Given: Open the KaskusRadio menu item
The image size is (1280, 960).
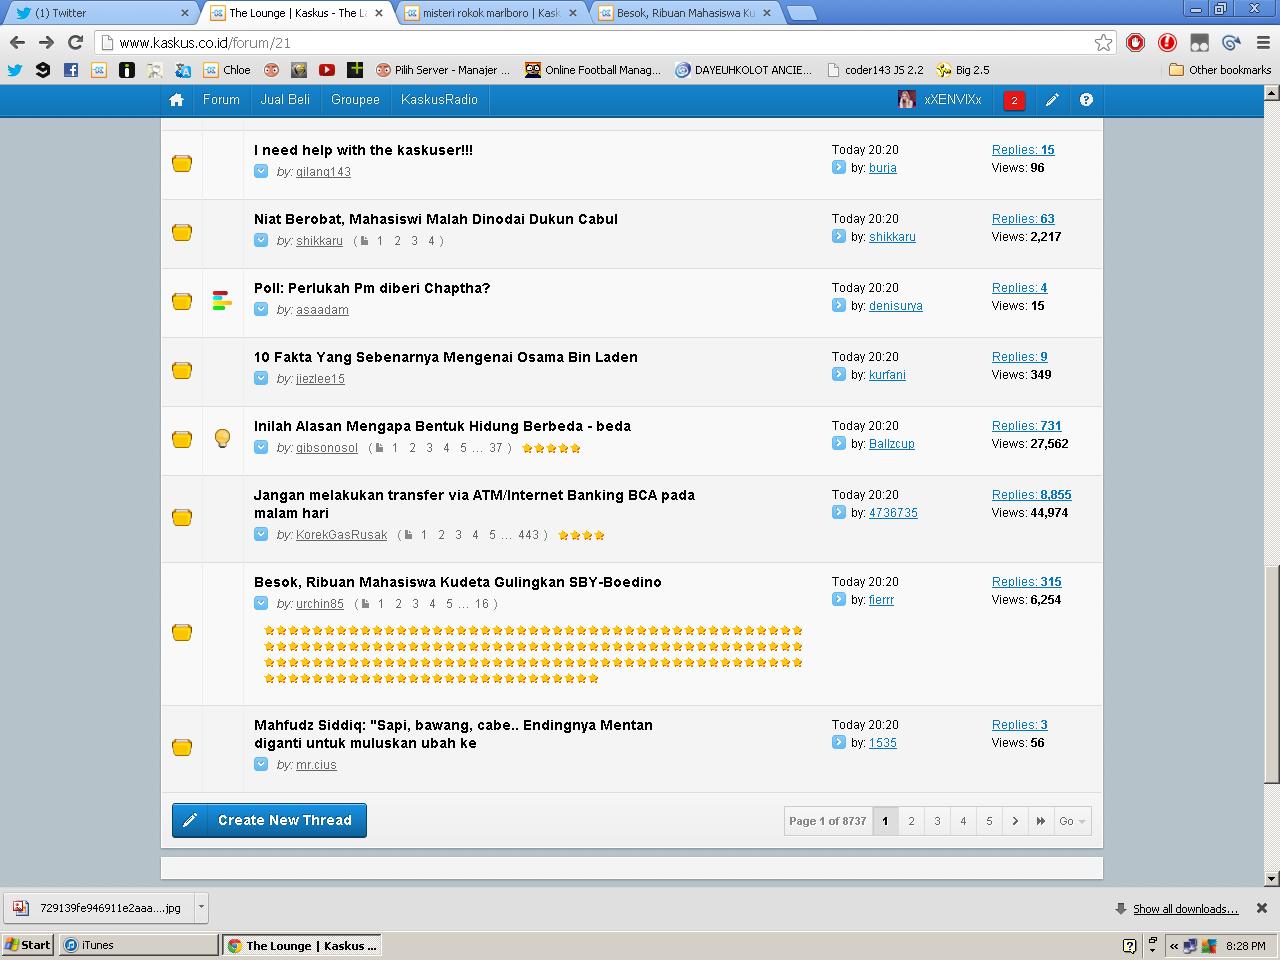Looking at the screenshot, I should pos(439,100).
